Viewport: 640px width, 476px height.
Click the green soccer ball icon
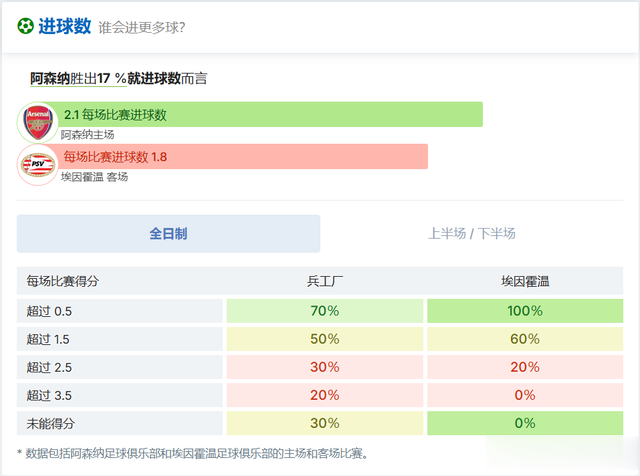(x=25, y=26)
